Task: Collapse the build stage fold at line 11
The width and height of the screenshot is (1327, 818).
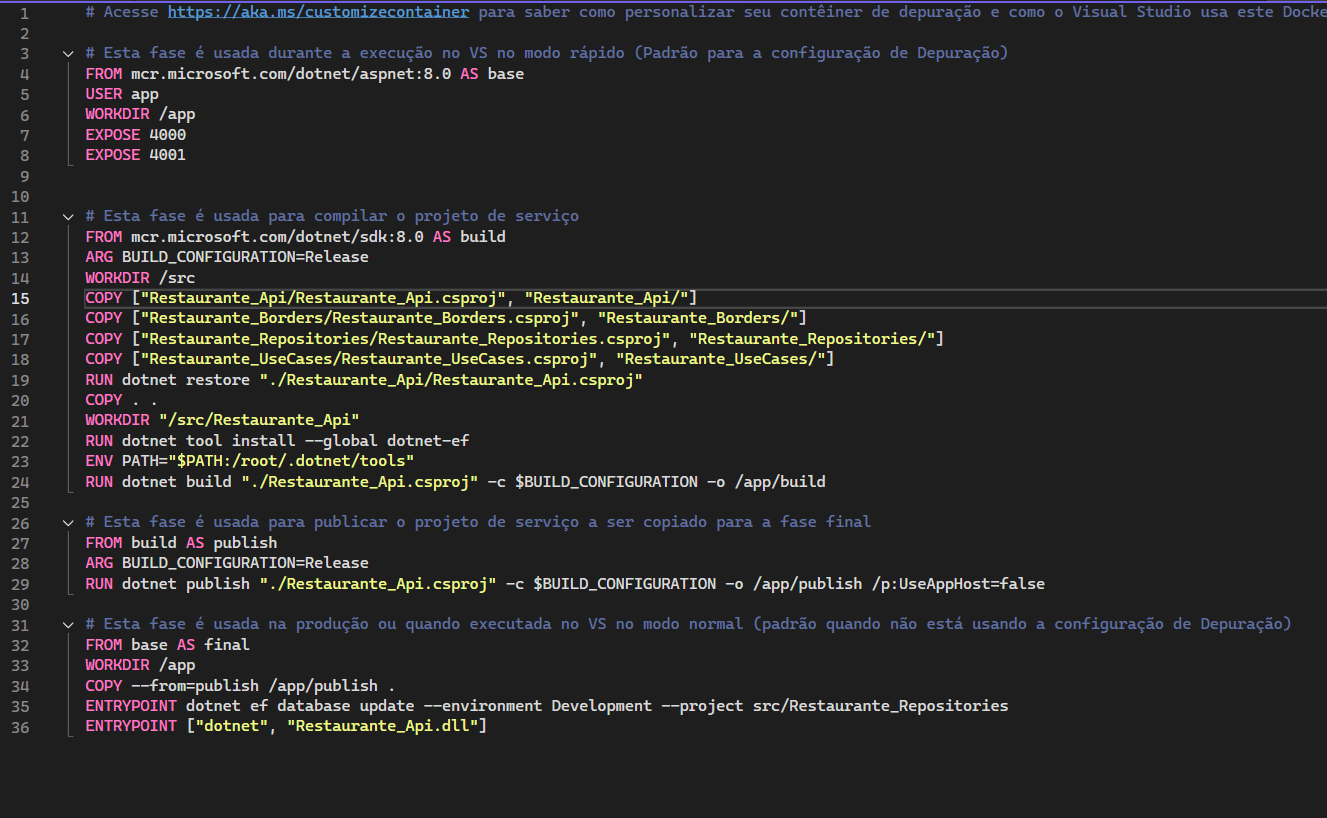Action: point(67,216)
